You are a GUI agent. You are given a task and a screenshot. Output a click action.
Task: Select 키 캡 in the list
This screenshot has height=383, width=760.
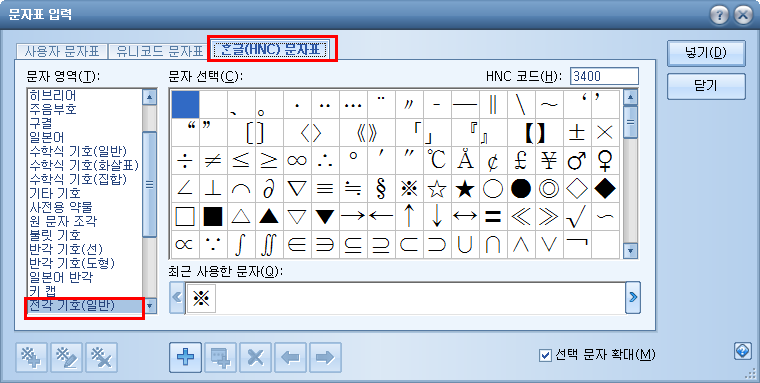tap(43, 291)
